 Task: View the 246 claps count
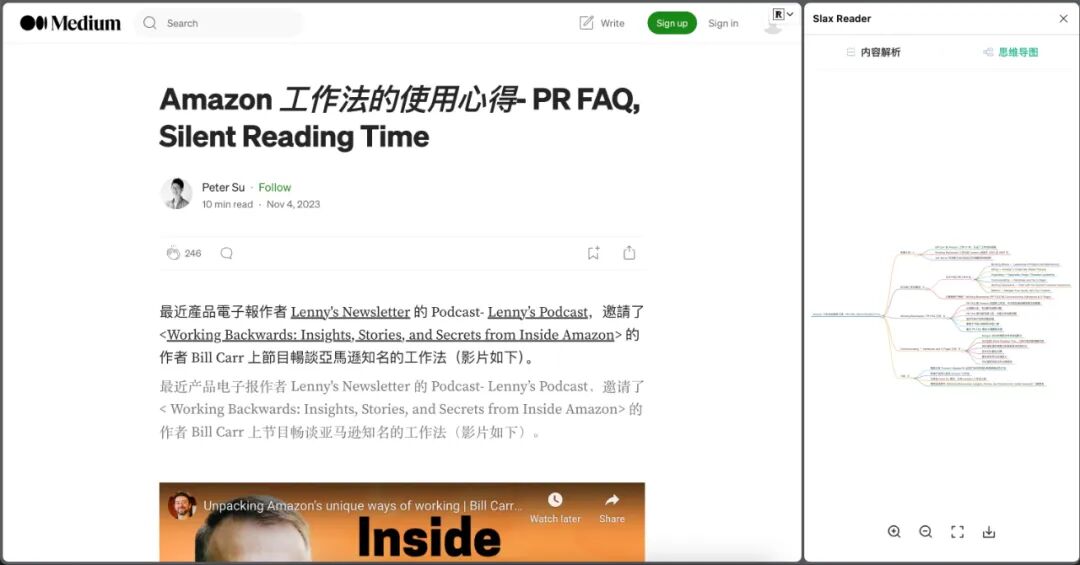point(193,253)
